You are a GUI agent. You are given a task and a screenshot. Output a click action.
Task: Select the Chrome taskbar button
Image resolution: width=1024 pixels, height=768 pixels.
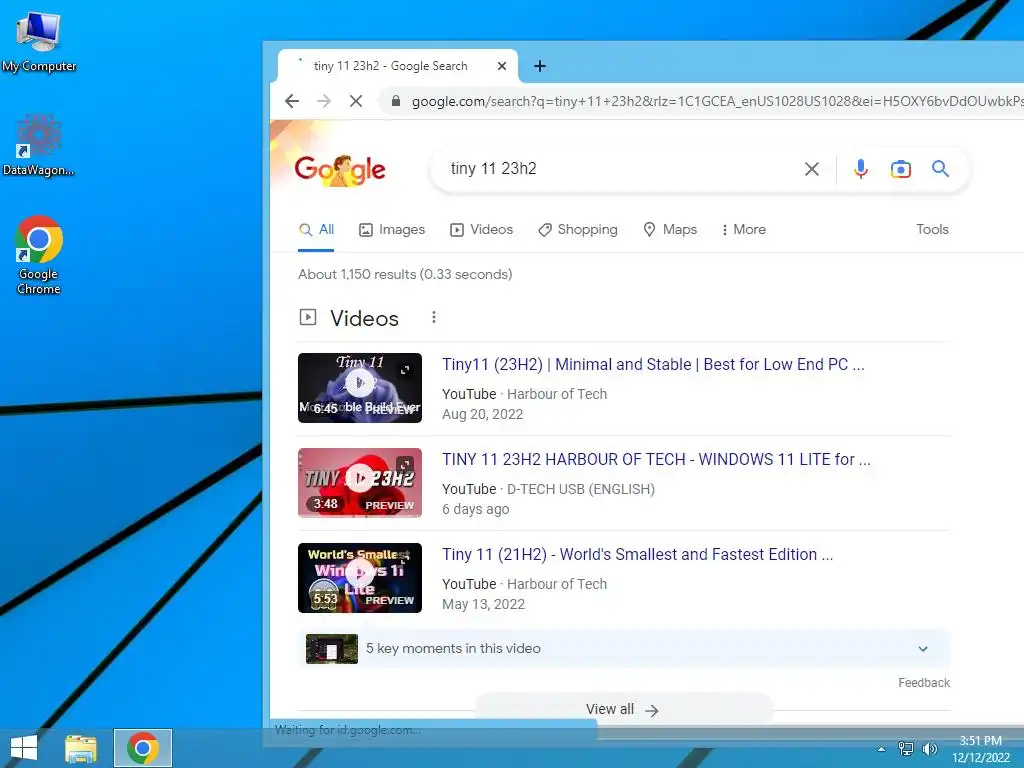(x=142, y=748)
